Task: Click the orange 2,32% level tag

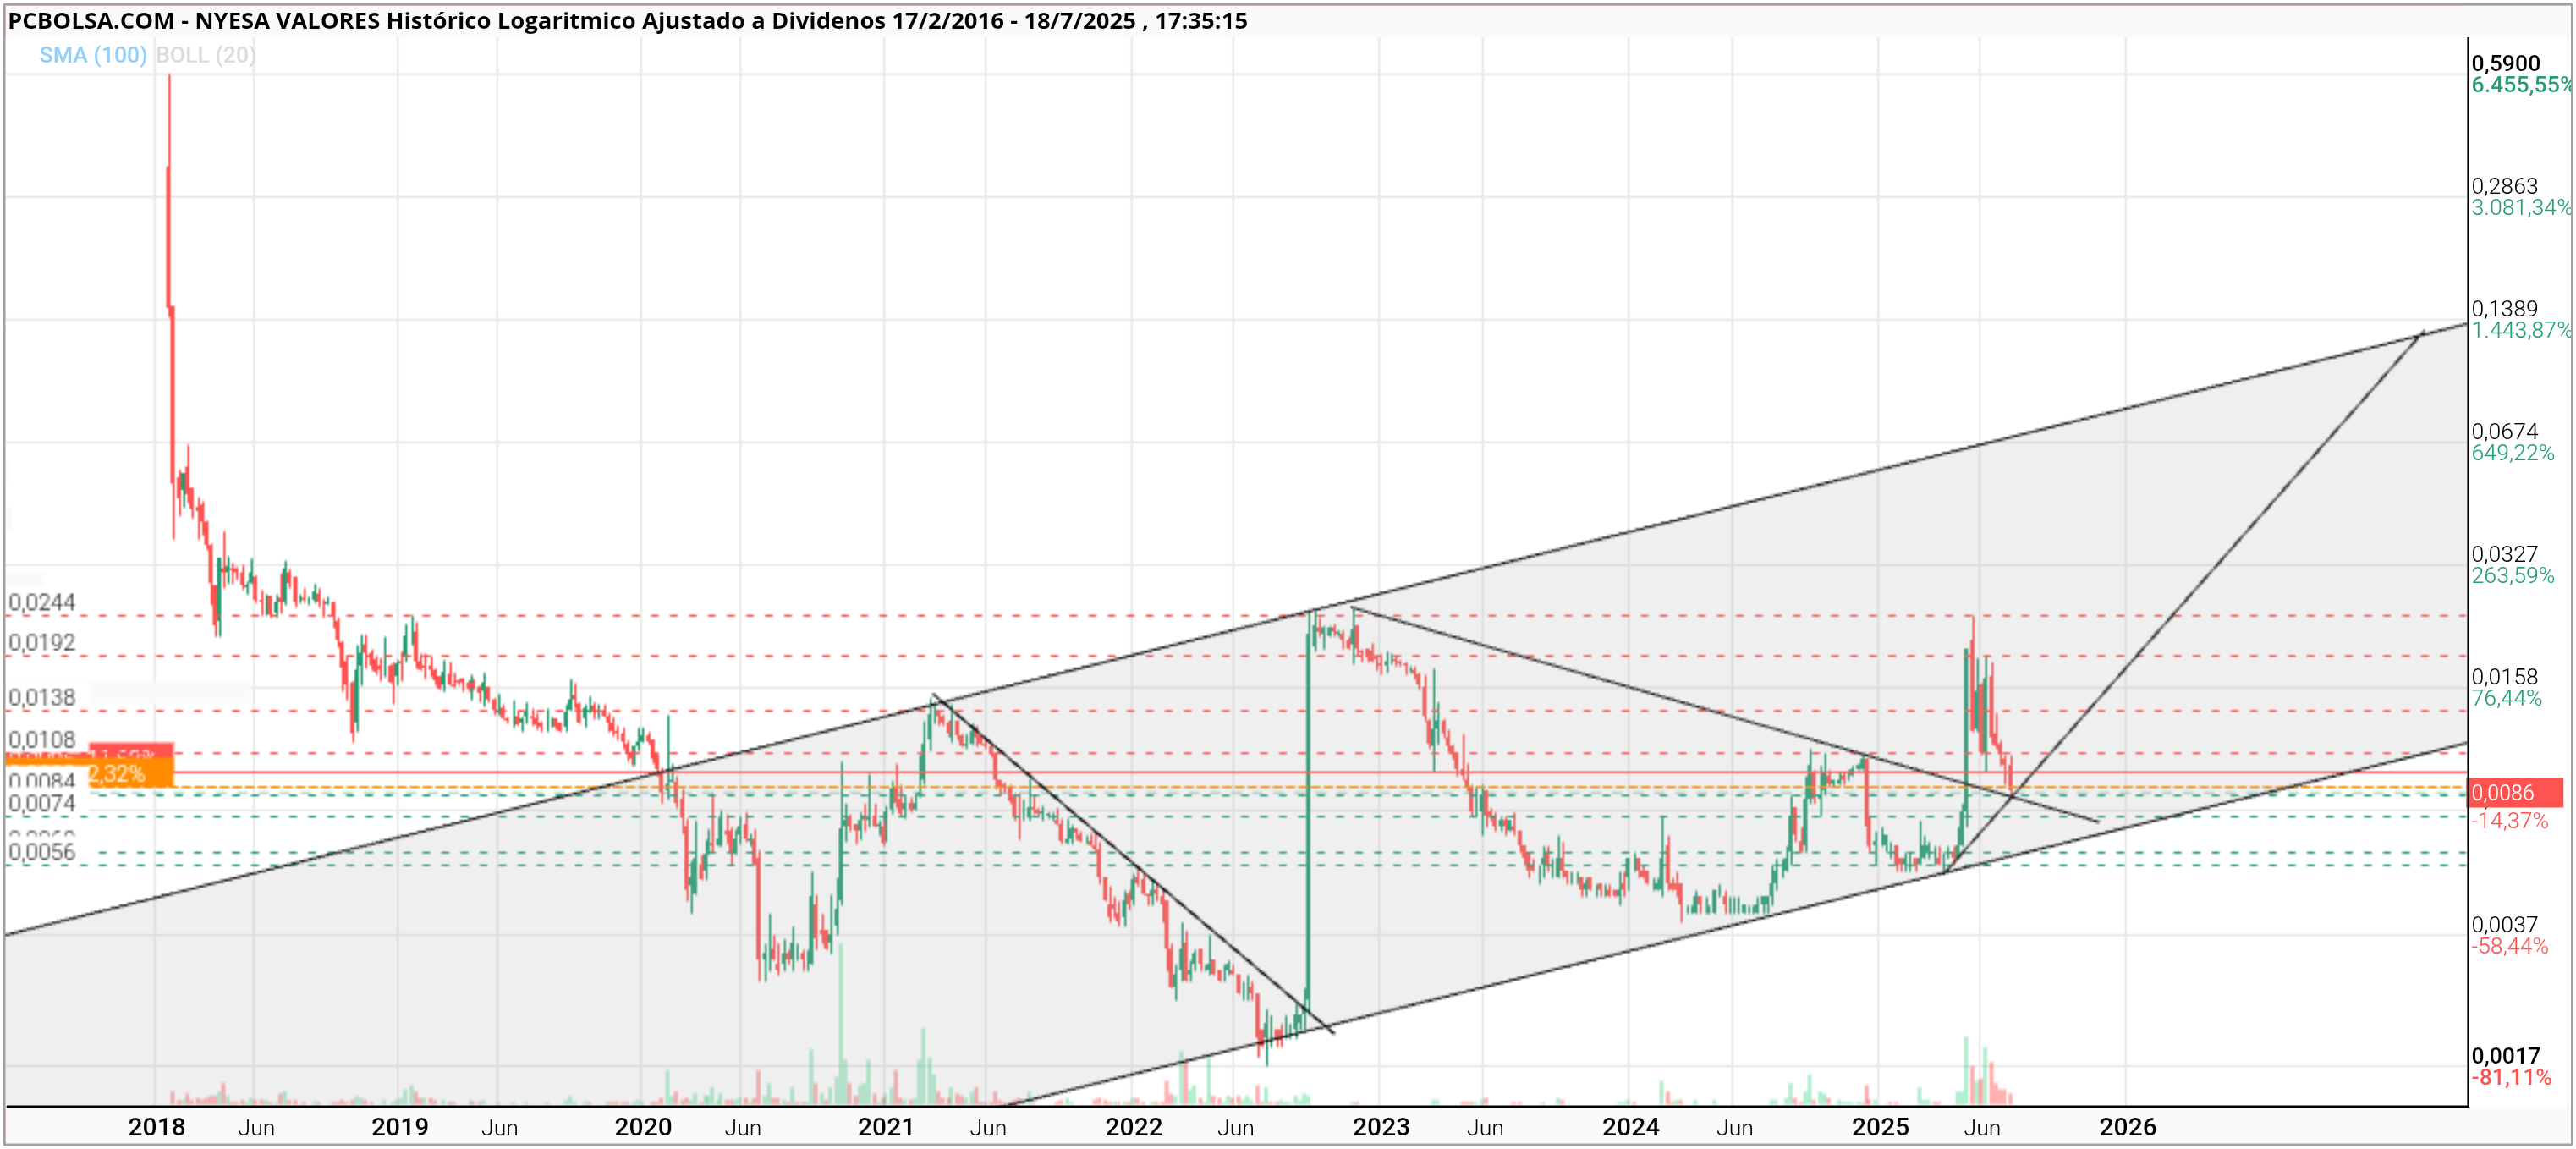Action: [x=131, y=774]
